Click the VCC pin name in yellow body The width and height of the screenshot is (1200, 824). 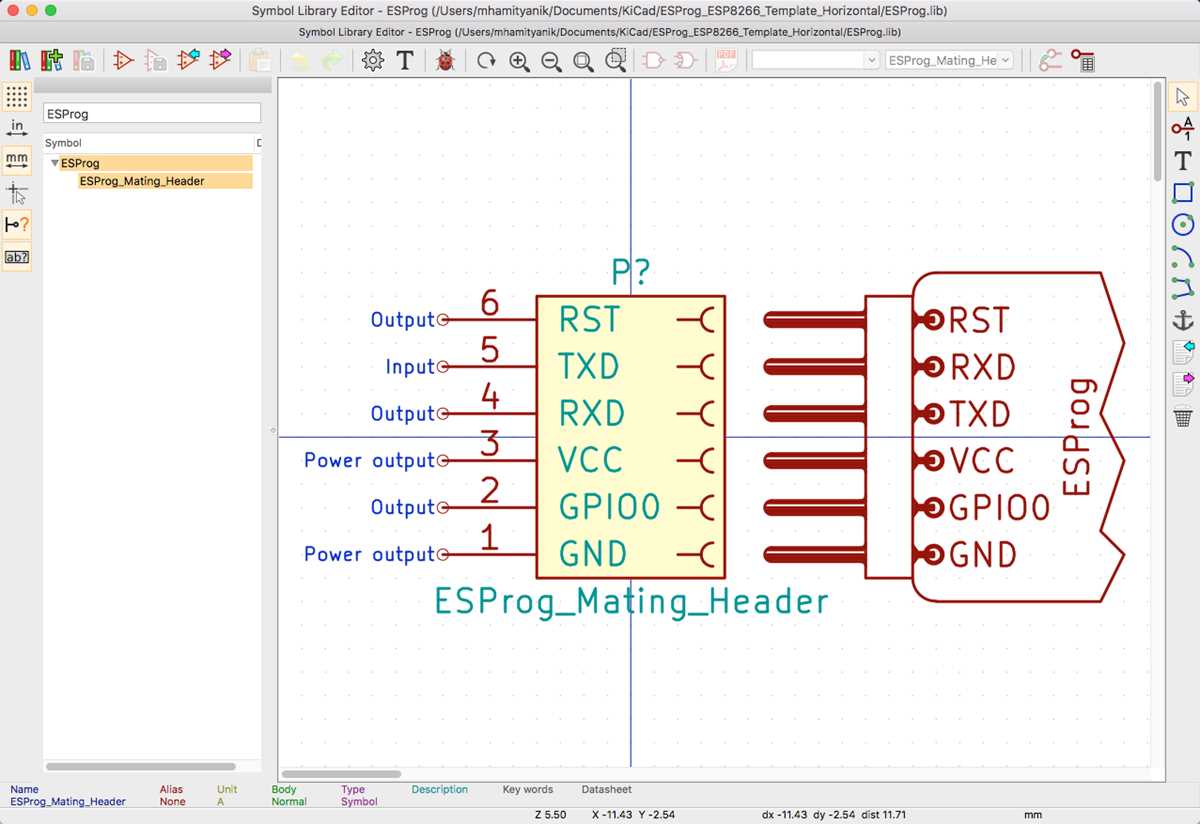click(x=591, y=460)
